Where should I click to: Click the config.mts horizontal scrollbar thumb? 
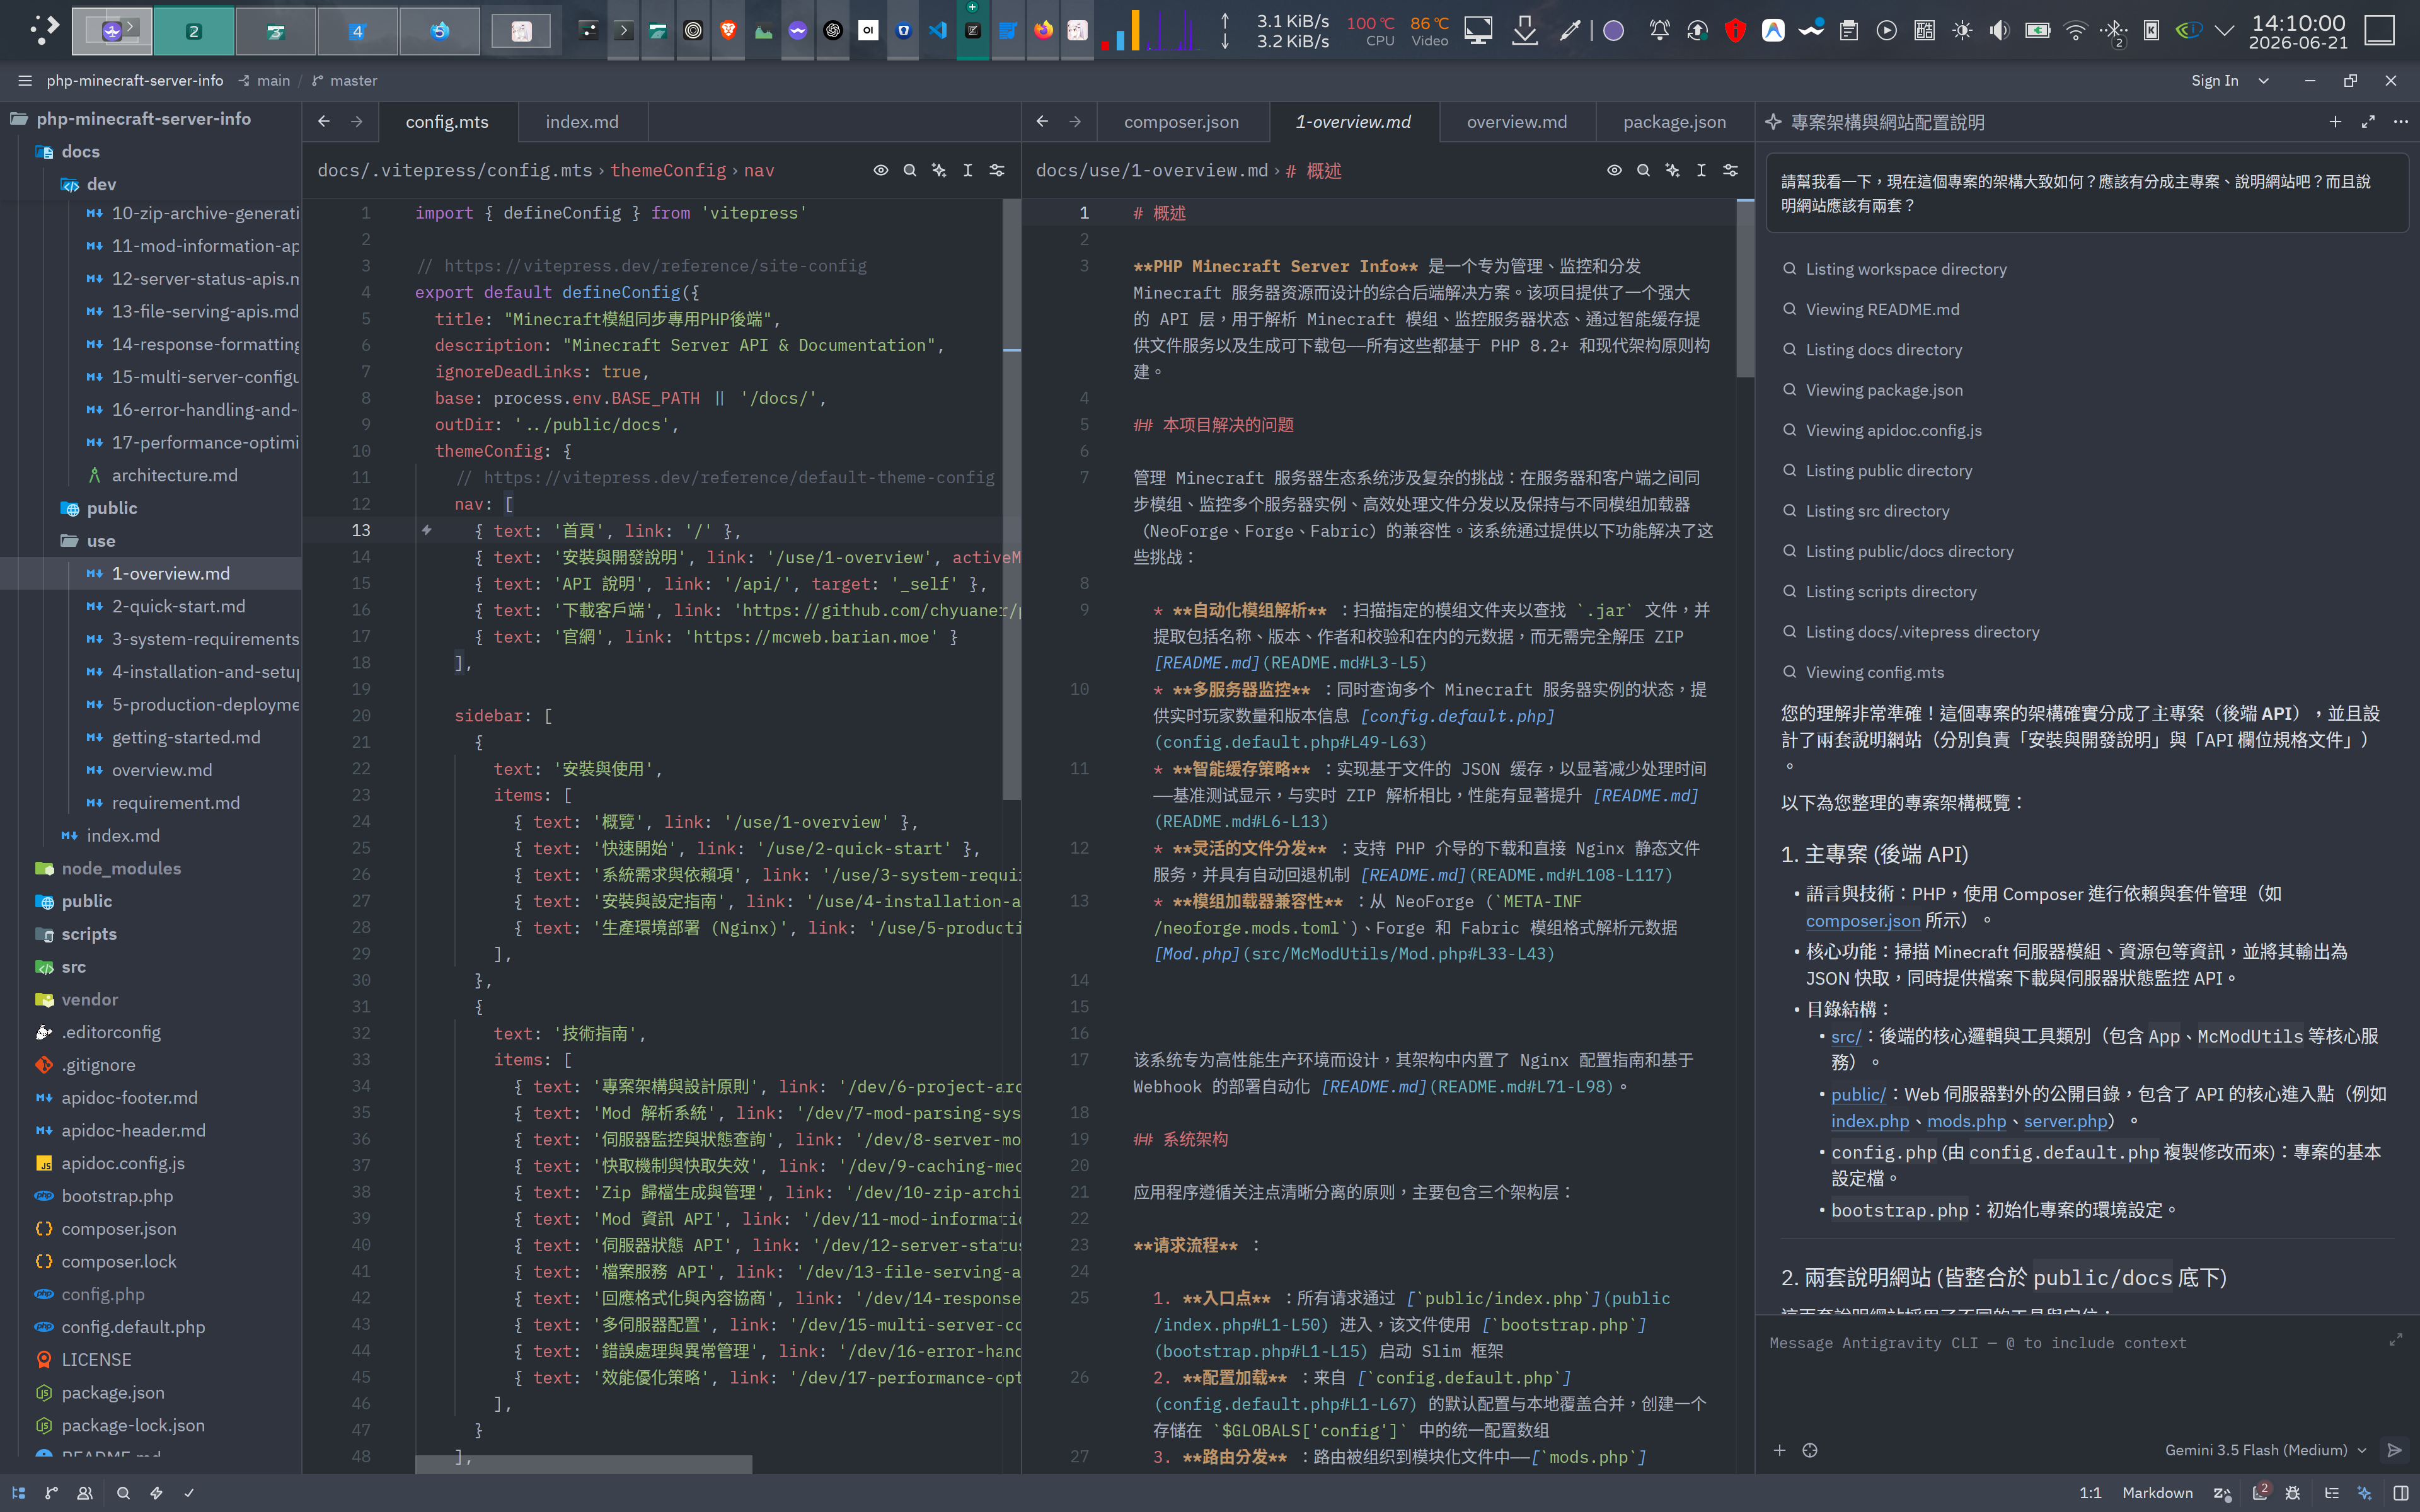click(584, 1464)
